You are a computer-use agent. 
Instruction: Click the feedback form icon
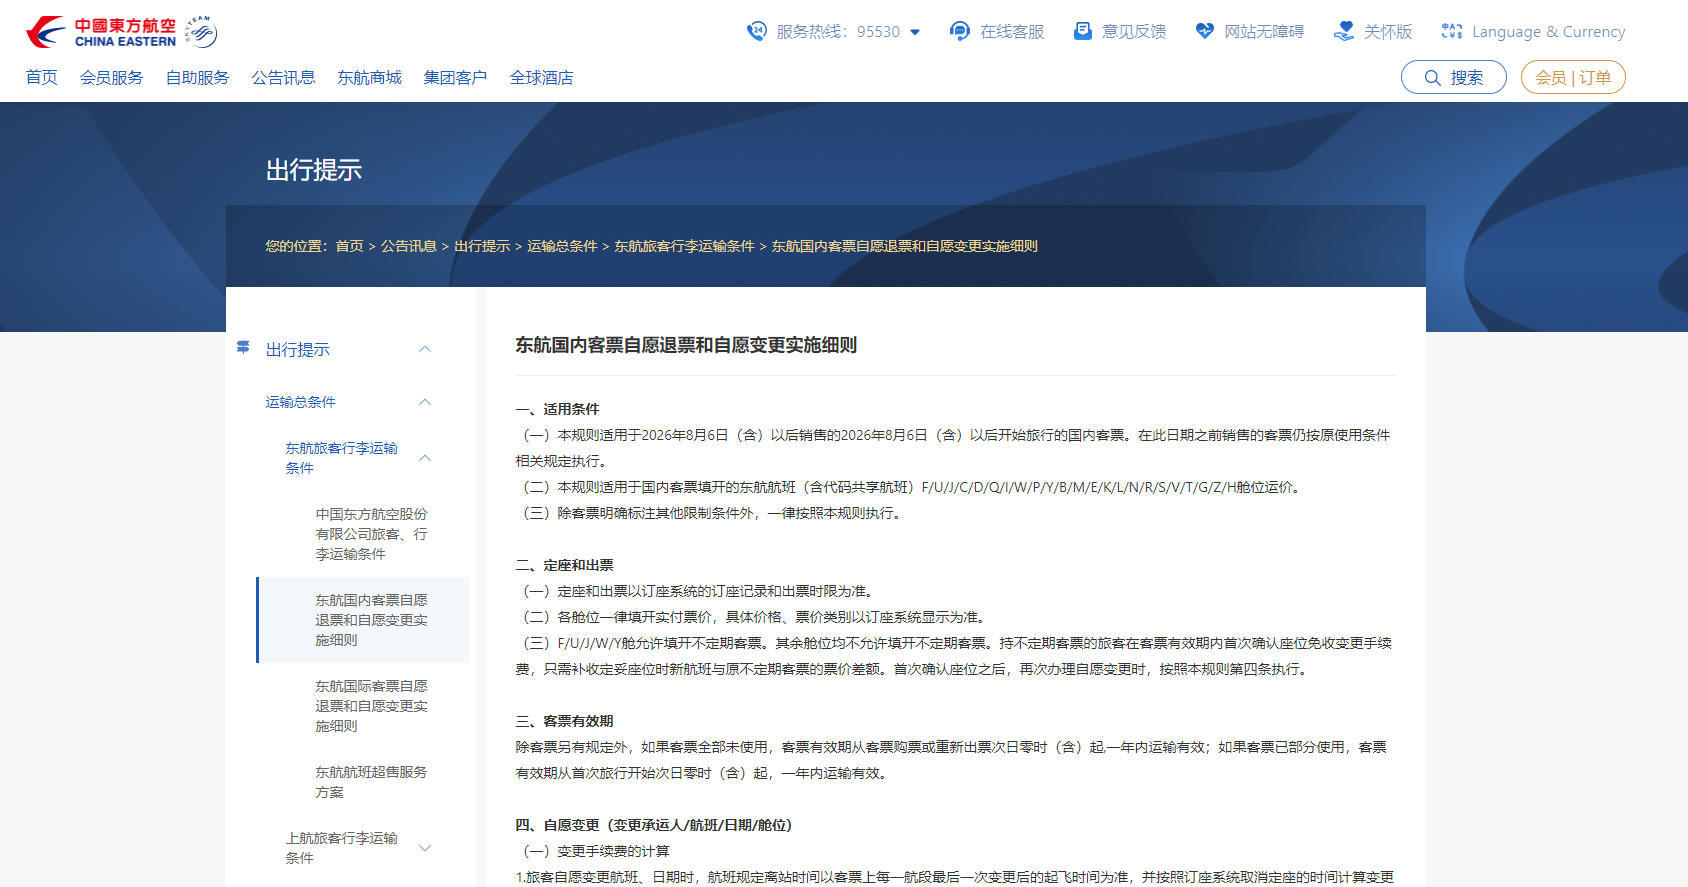click(x=1082, y=31)
